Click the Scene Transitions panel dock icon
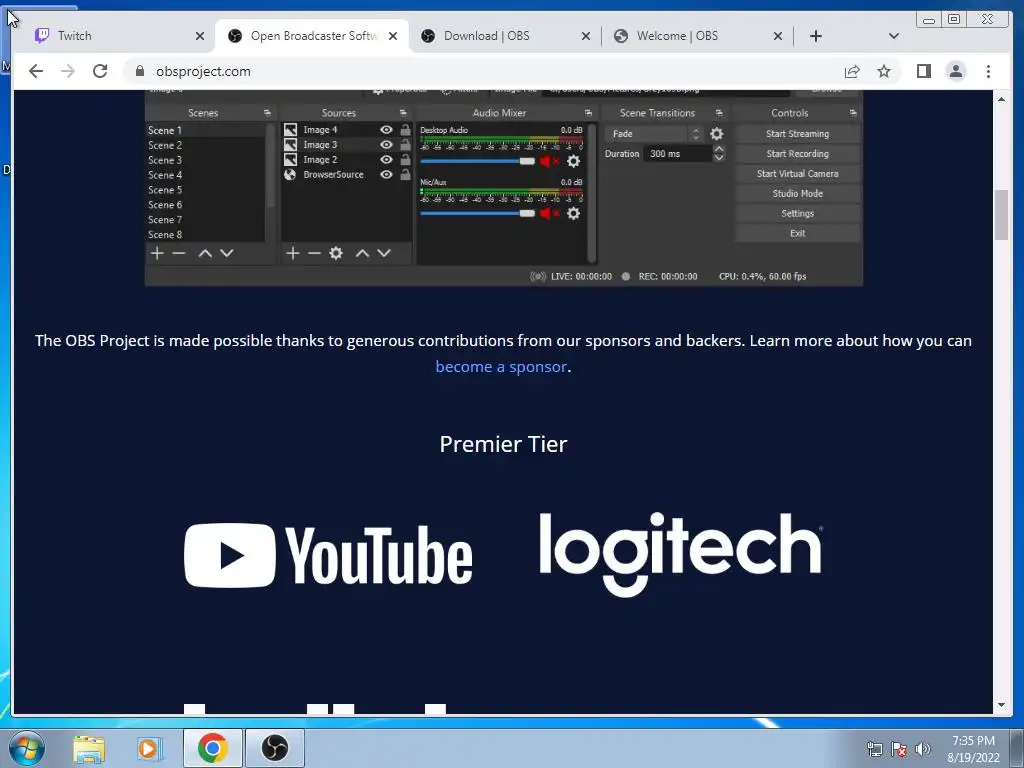Viewport: 1024px width, 768px height. [x=719, y=113]
